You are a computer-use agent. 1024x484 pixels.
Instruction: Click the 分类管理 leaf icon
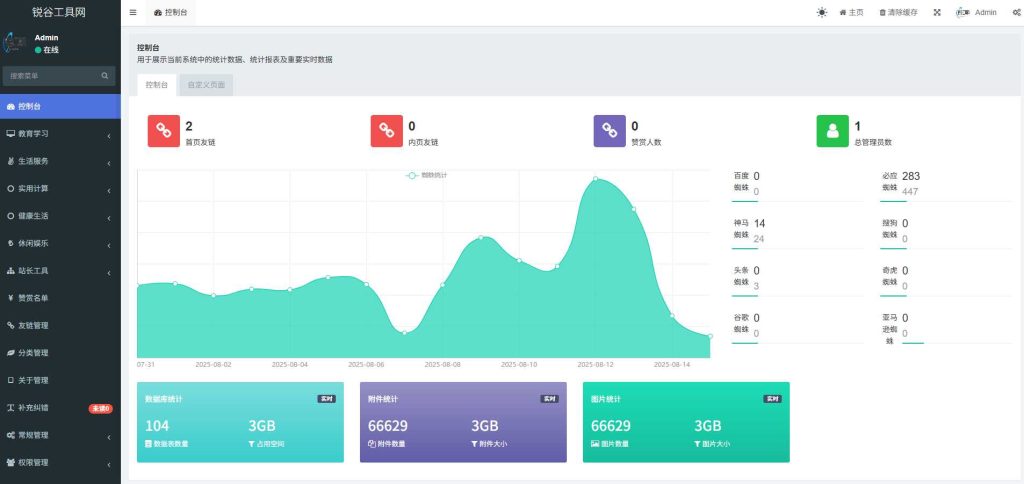point(10,353)
